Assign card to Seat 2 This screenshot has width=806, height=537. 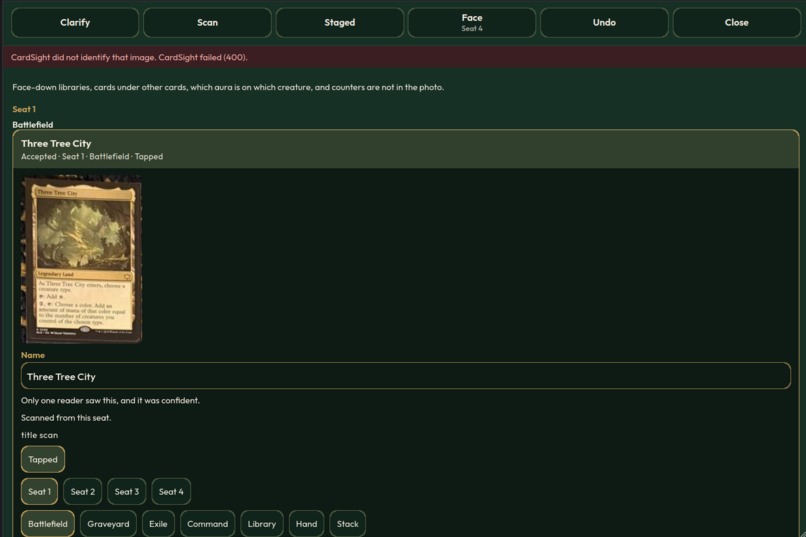point(83,492)
